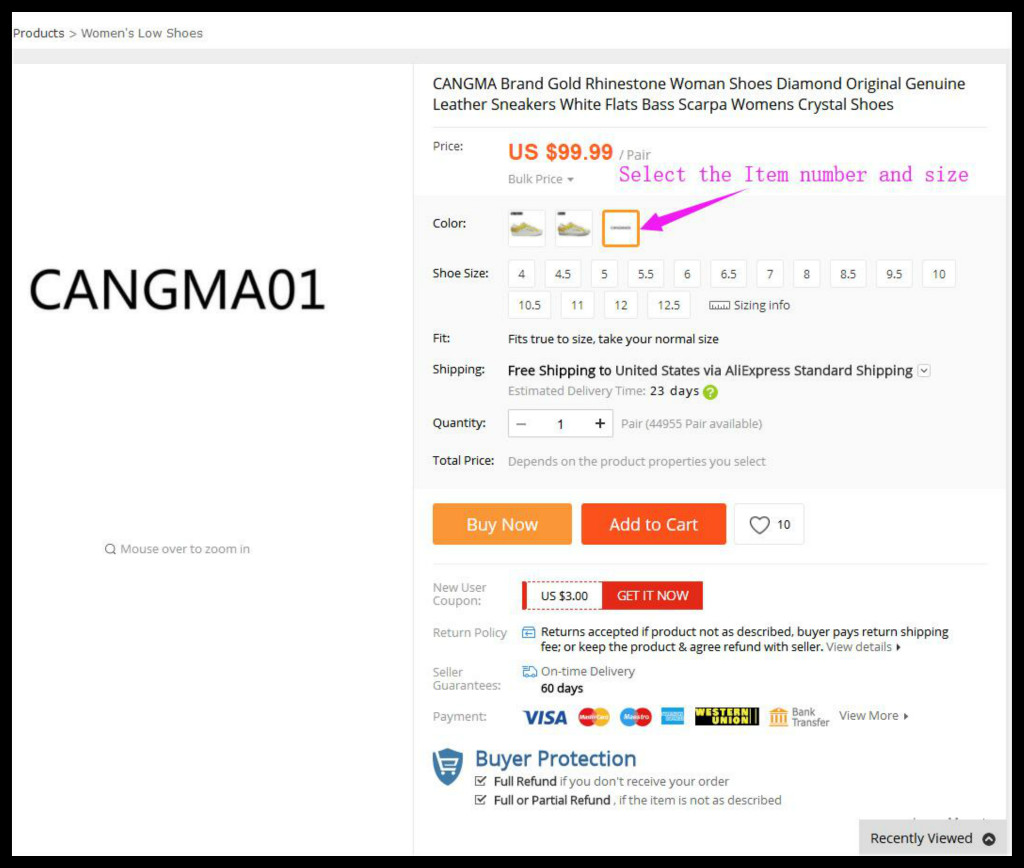Viewport: 1024px width, 868px height.
Task: Select the second yellow shoe color option
Action: click(x=573, y=228)
